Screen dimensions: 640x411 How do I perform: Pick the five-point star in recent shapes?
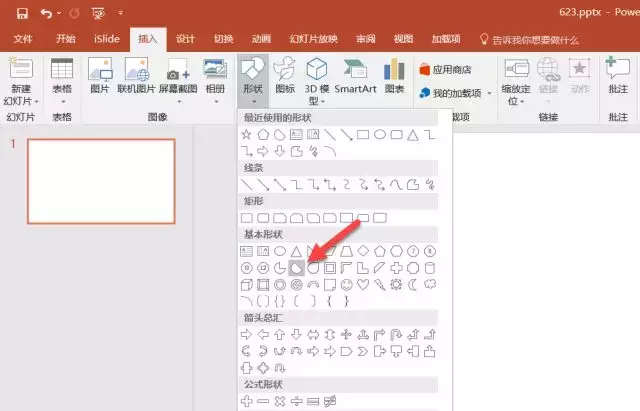coord(246,134)
